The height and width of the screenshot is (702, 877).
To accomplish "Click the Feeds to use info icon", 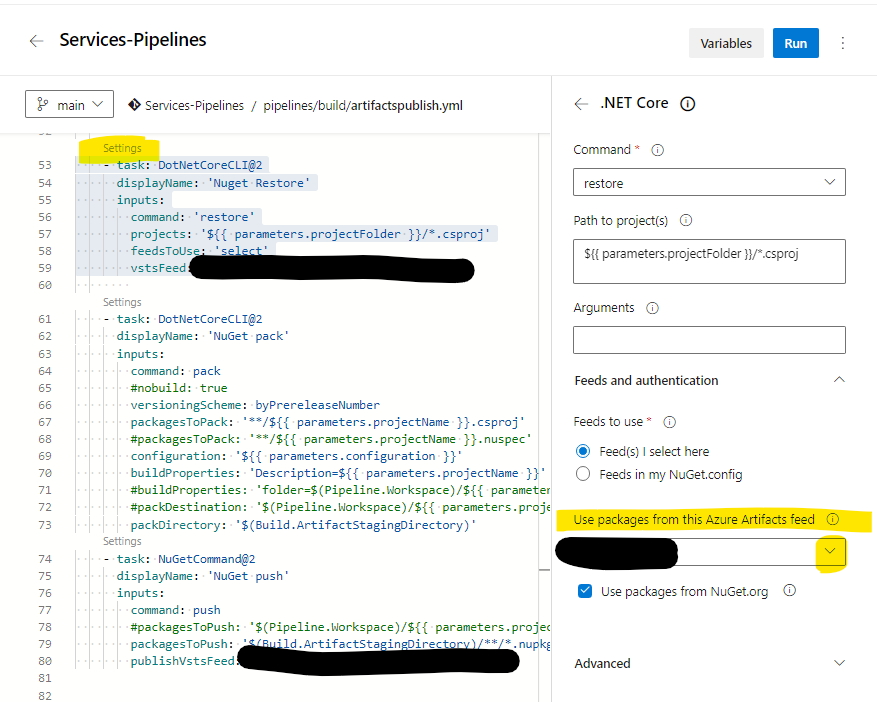I will click(x=669, y=422).
